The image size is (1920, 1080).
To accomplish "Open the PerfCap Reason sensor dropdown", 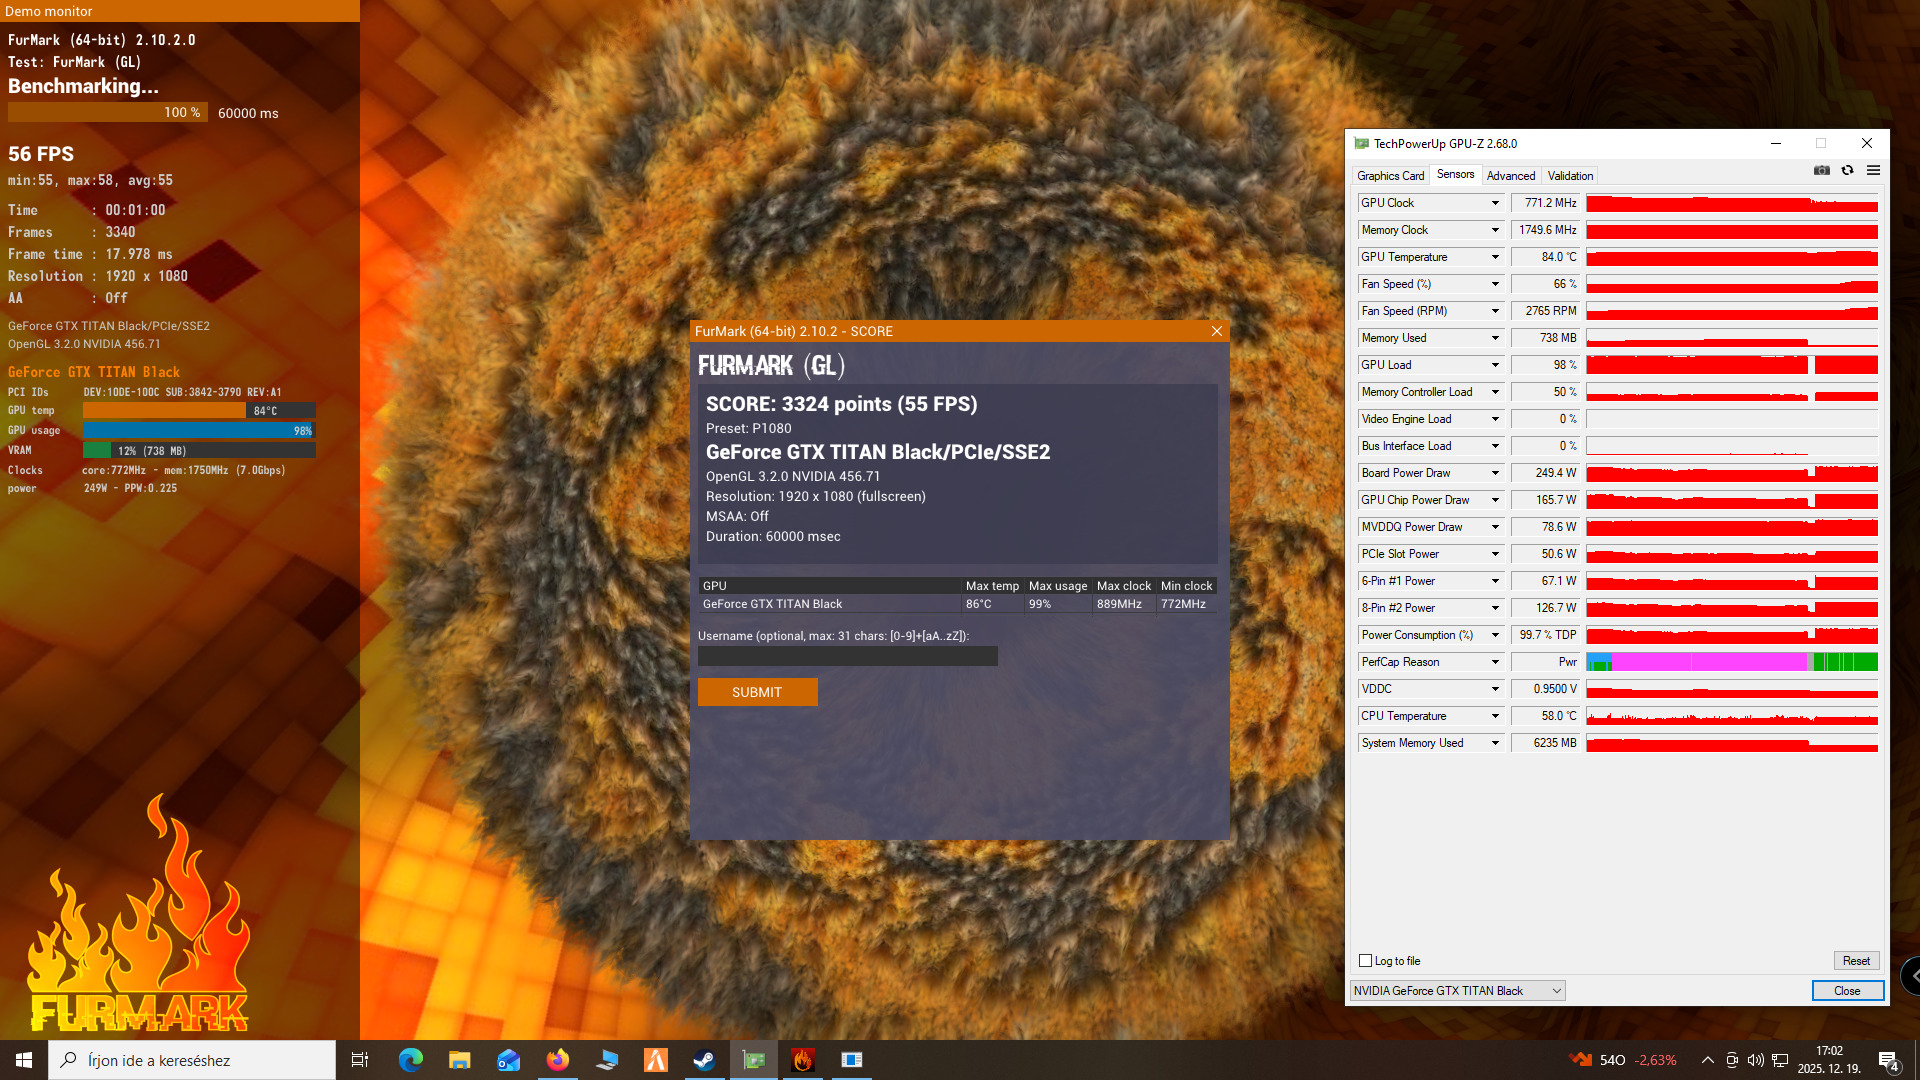I will [x=1495, y=662].
